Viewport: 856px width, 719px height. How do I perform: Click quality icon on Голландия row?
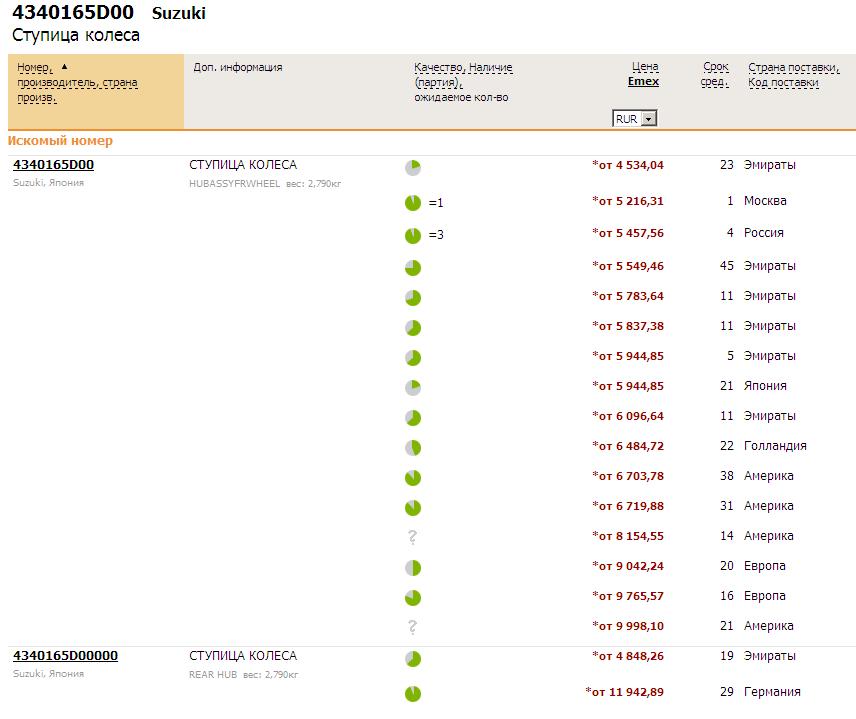click(x=413, y=448)
